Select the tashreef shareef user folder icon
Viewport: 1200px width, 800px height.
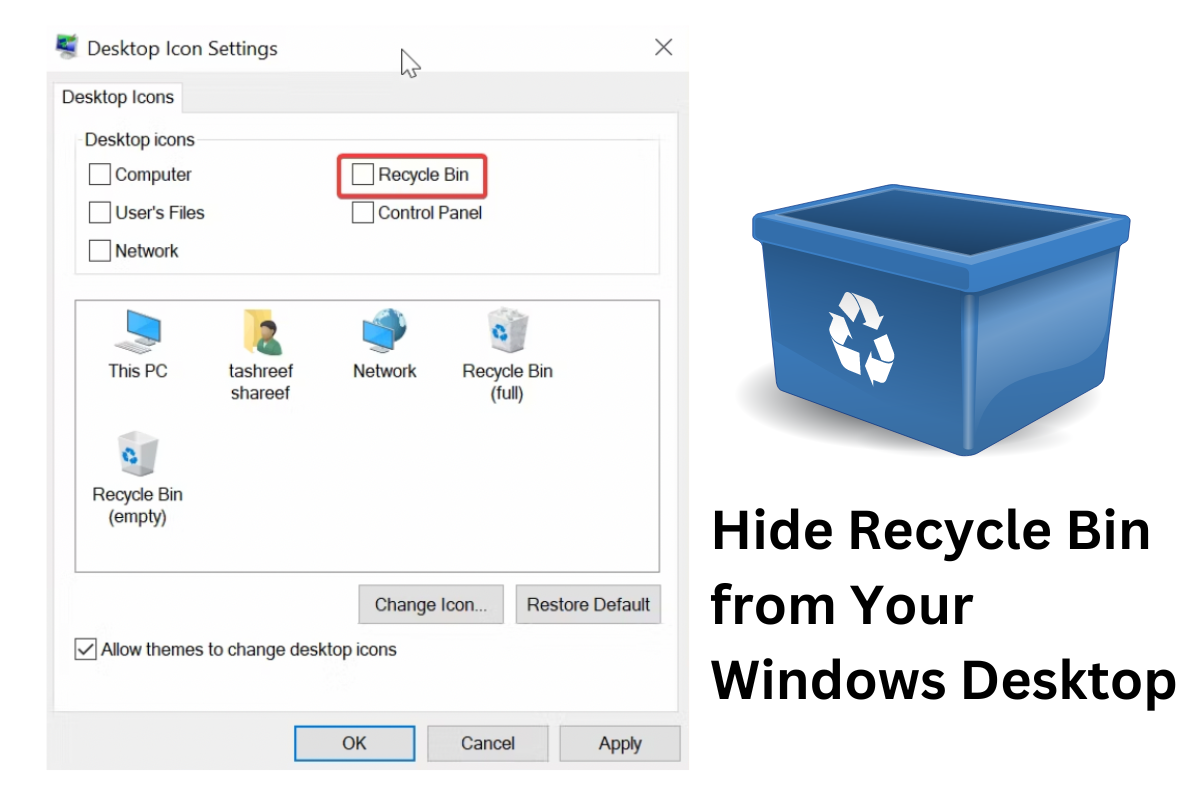[260, 332]
